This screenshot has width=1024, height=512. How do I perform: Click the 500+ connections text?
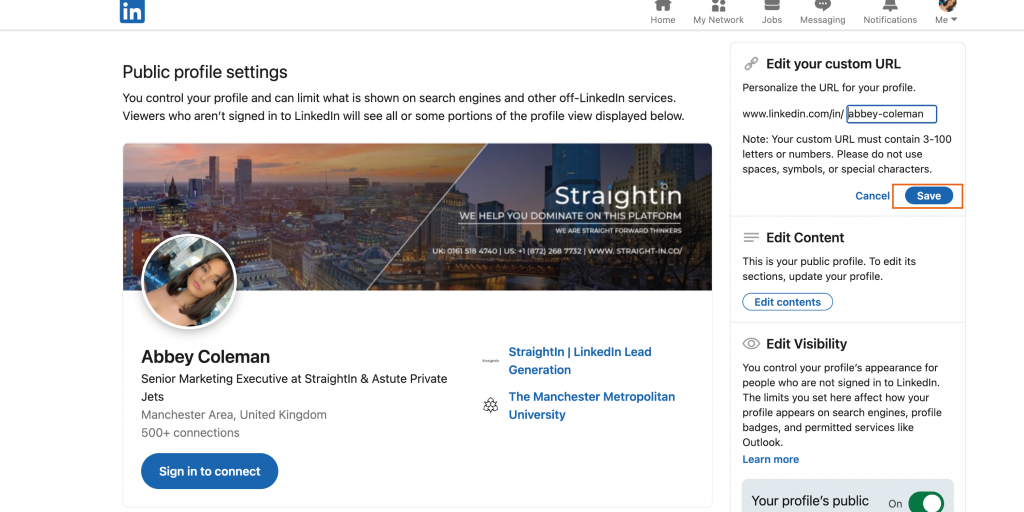pyautogui.click(x=190, y=432)
